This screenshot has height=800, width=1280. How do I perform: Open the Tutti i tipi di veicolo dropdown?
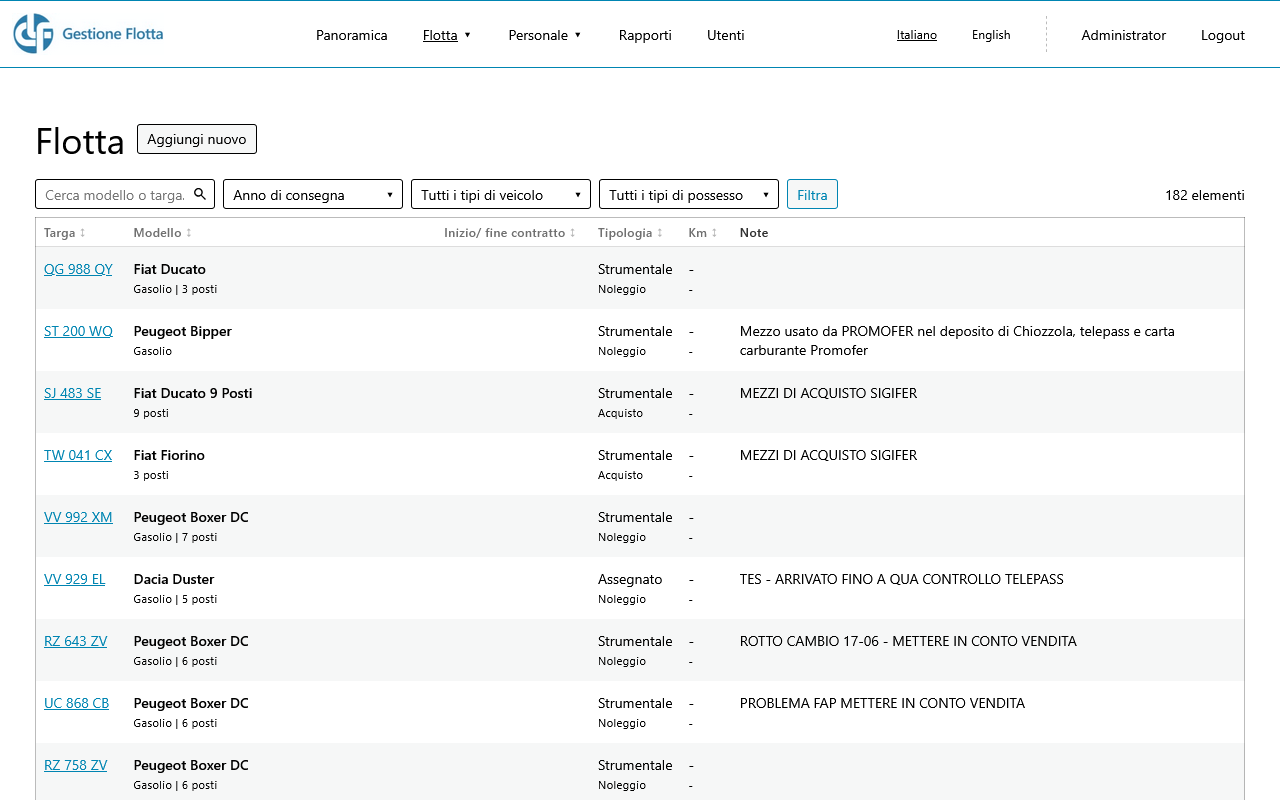[501, 194]
